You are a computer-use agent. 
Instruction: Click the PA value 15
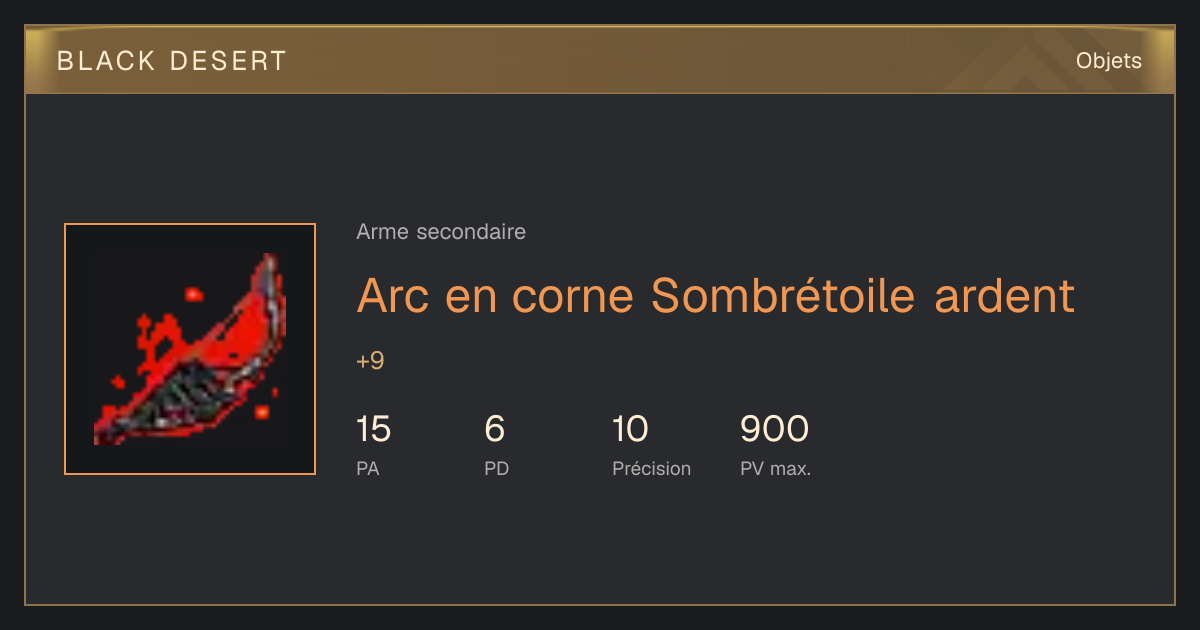tap(373, 429)
